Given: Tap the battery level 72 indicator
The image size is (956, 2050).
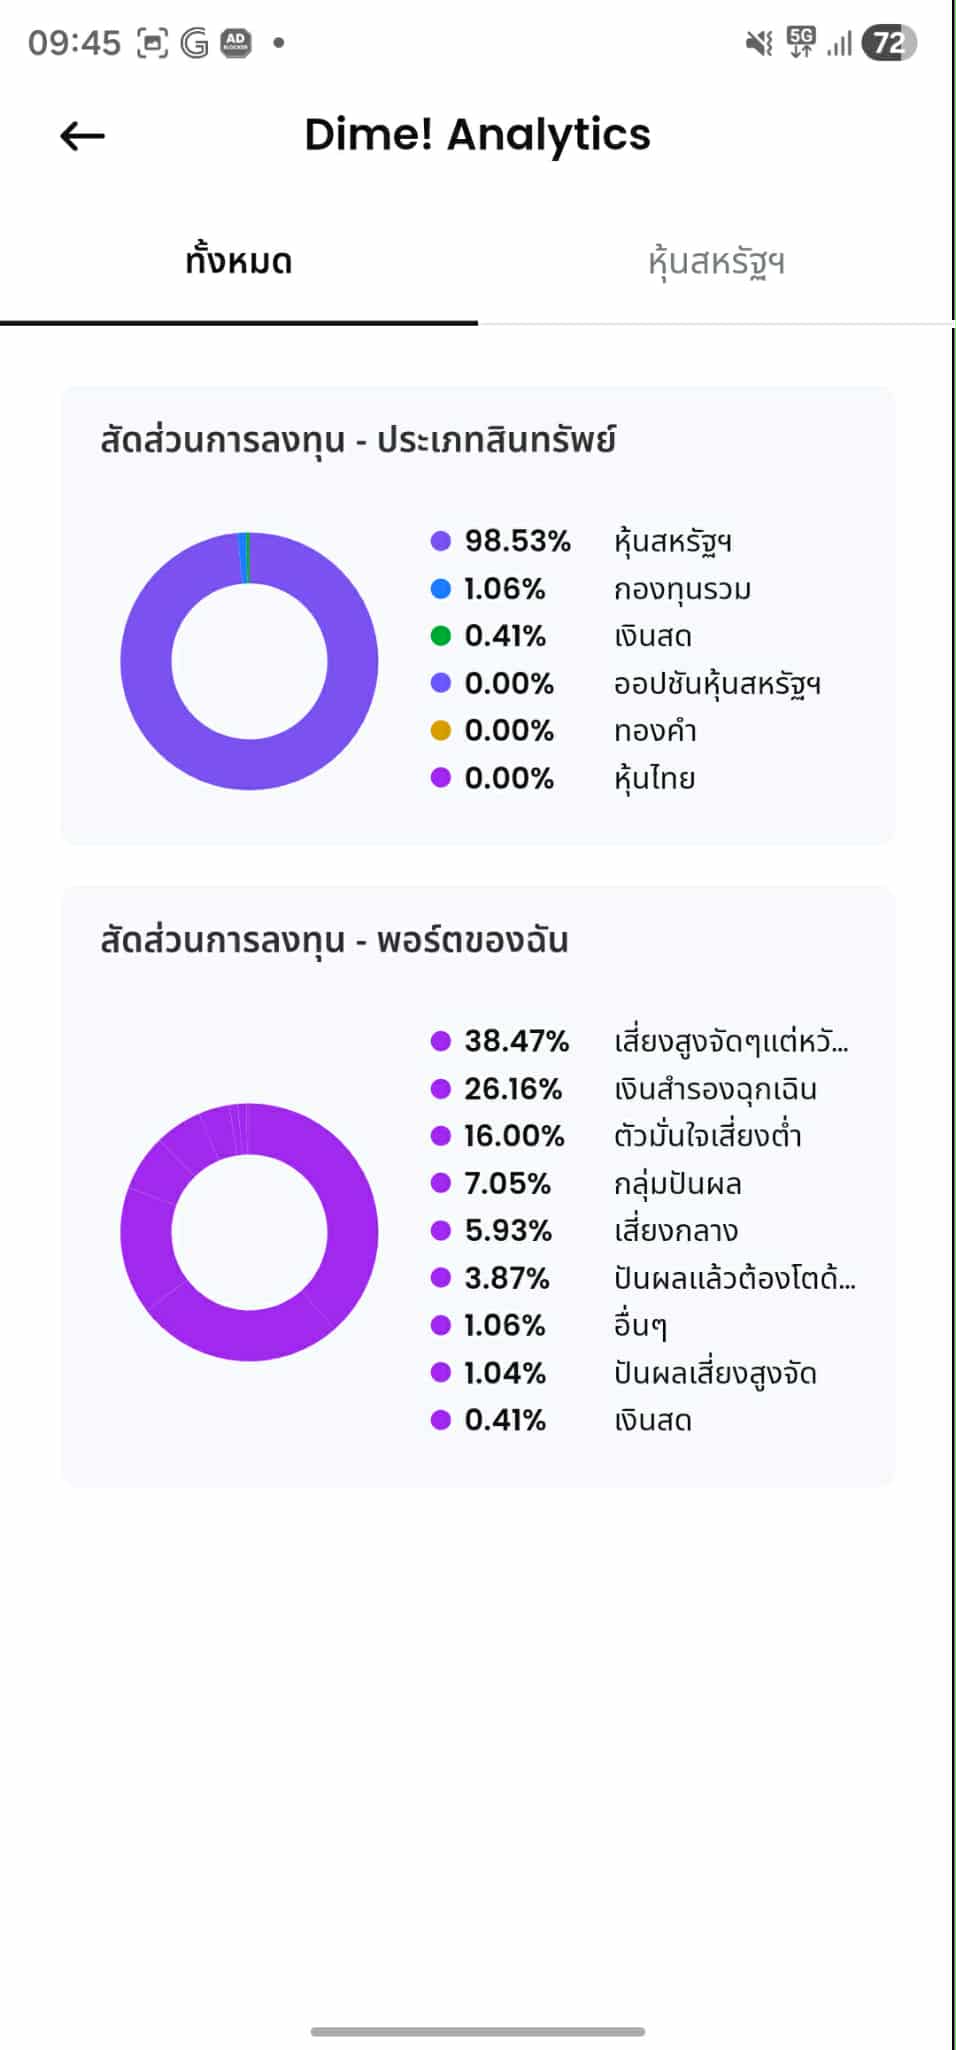Looking at the screenshot, I should point(889,43).
